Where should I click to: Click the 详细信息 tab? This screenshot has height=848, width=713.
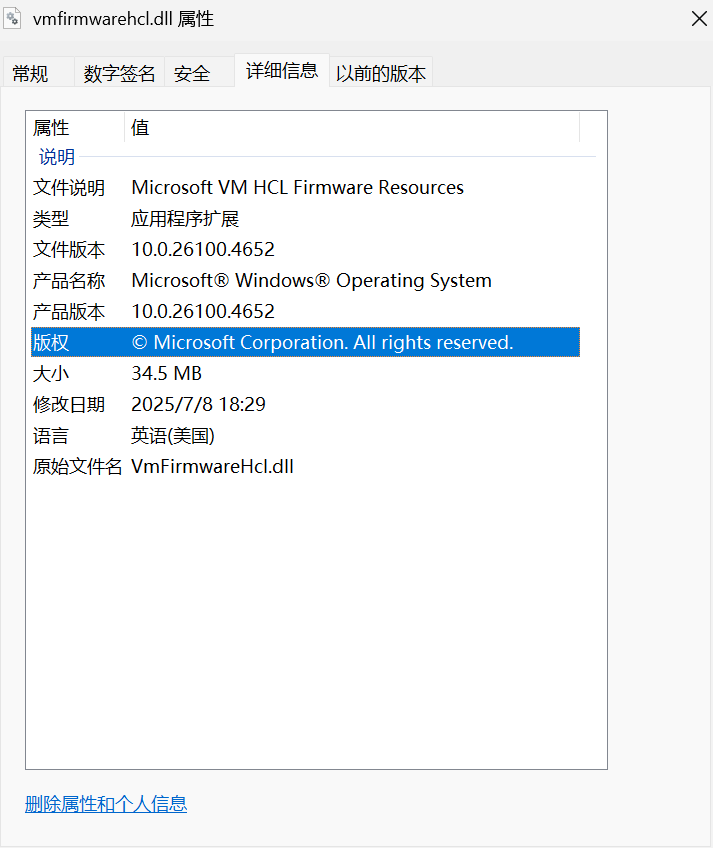281,70
